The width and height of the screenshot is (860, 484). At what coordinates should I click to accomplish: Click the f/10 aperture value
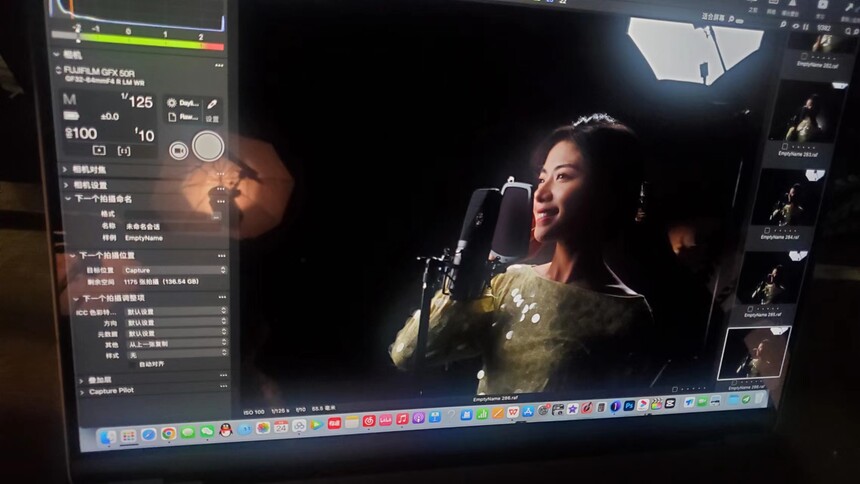[x=145, y=134]
